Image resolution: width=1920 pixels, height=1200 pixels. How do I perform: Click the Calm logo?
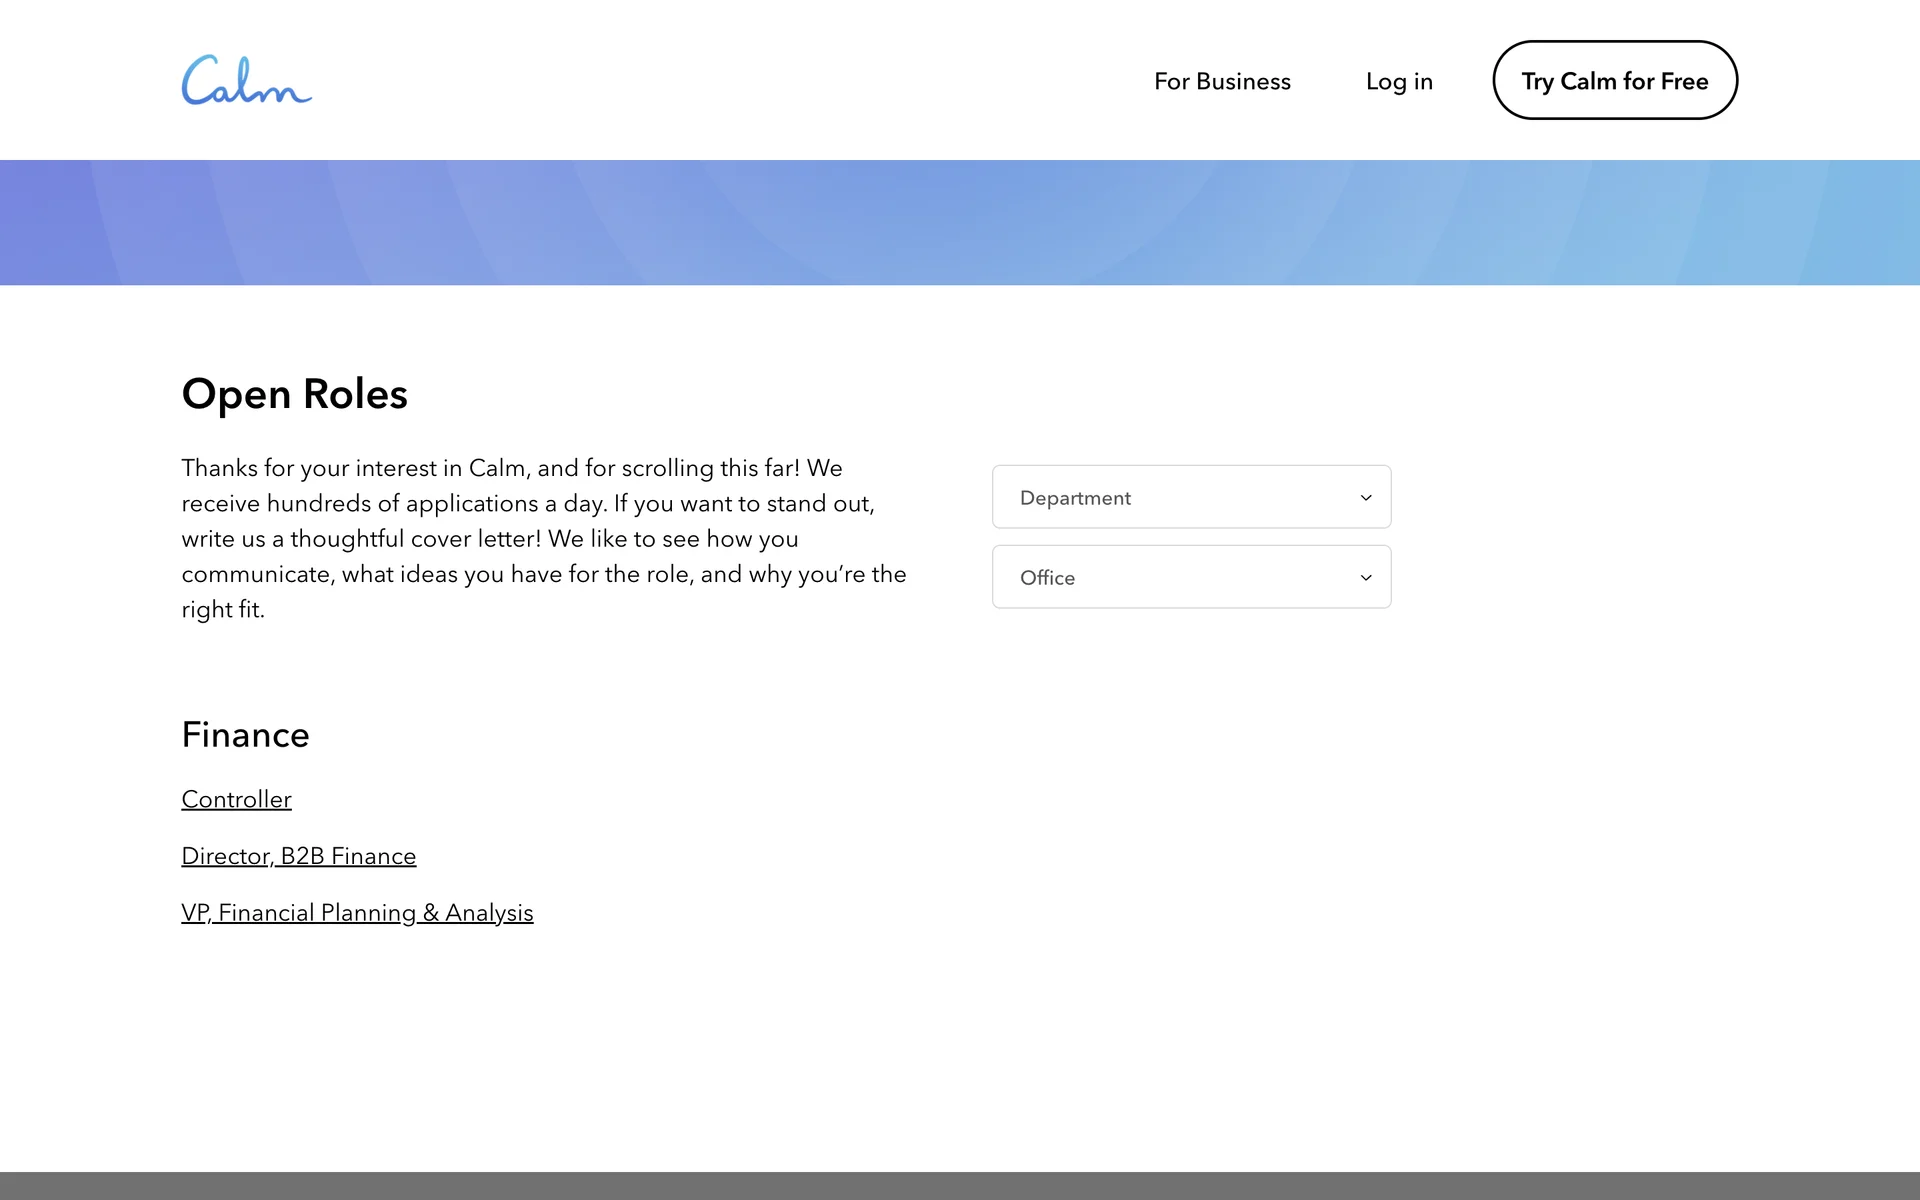pos(246,81)
